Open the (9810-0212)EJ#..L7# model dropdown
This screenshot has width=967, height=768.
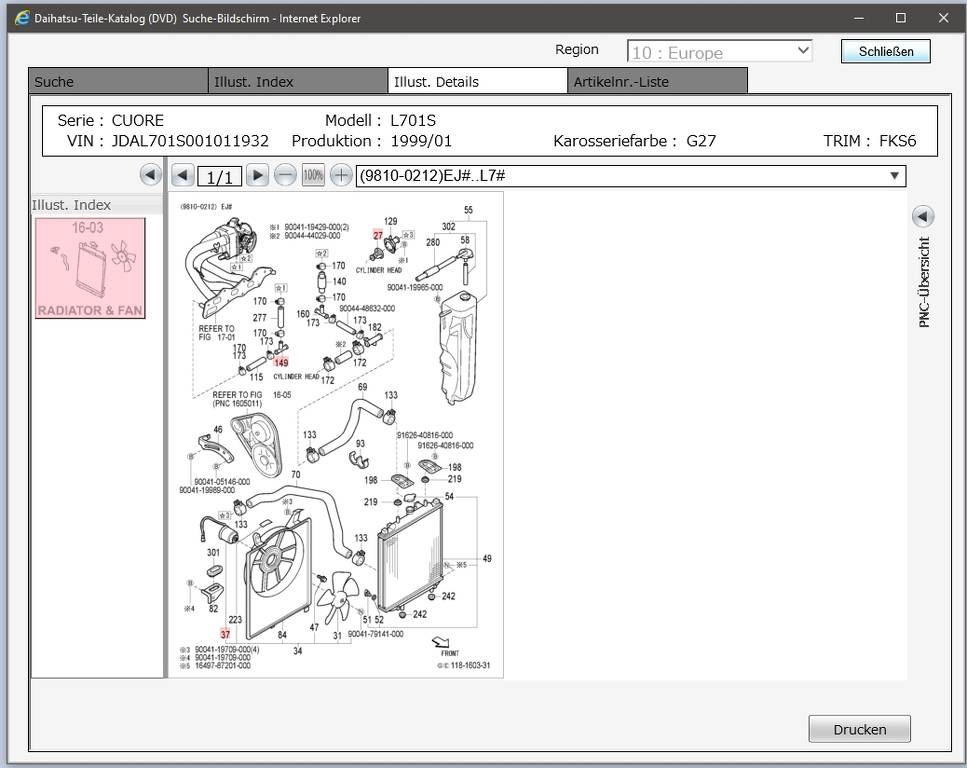click(x=630, y=176)
